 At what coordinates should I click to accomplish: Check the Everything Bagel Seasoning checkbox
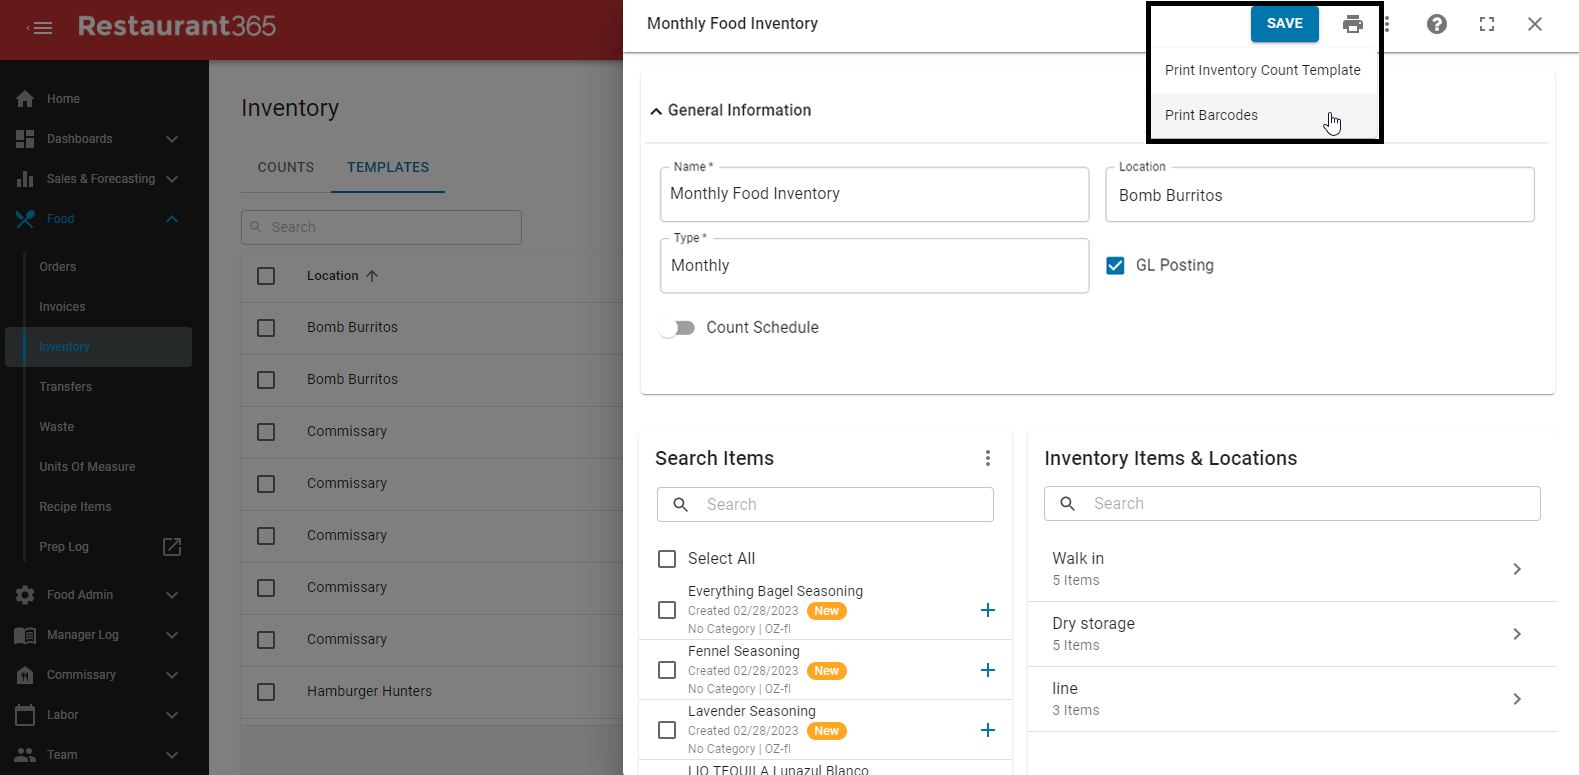[x=667, y=610]
